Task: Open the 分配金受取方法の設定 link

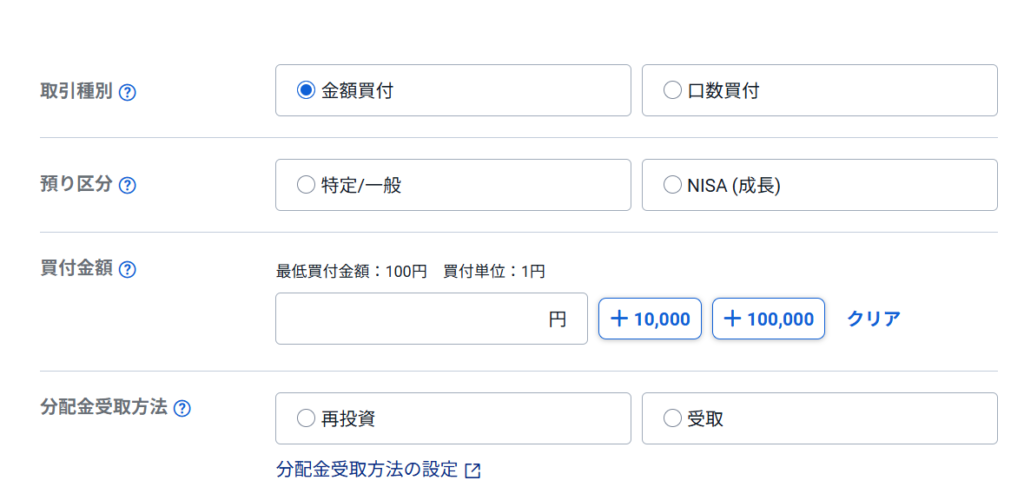Action: (367, 469)
